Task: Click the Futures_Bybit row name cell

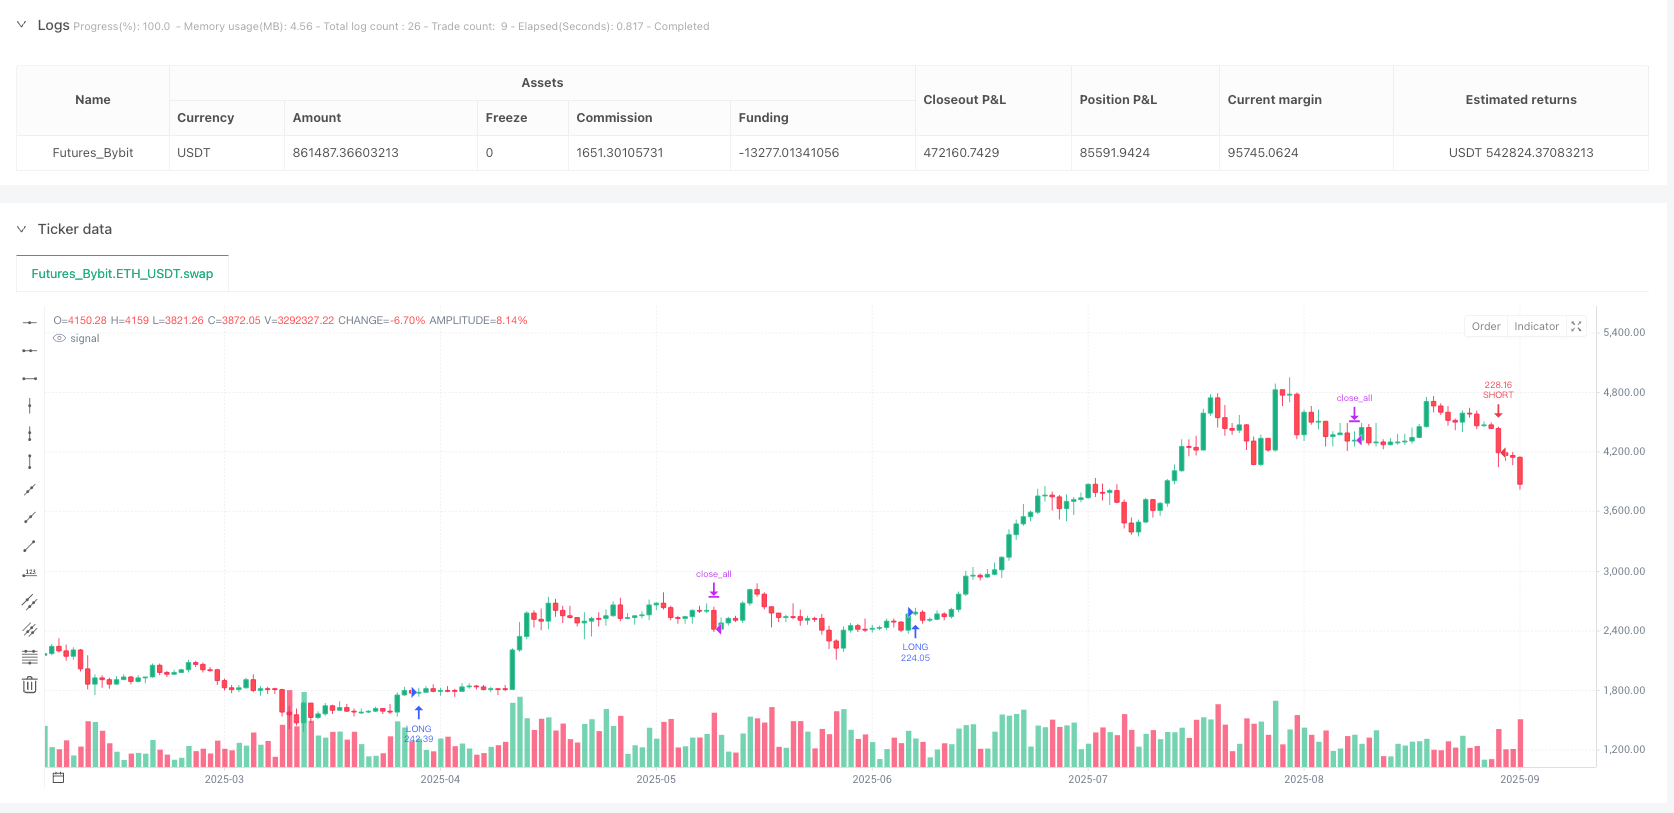Action: tap(93, 153)
